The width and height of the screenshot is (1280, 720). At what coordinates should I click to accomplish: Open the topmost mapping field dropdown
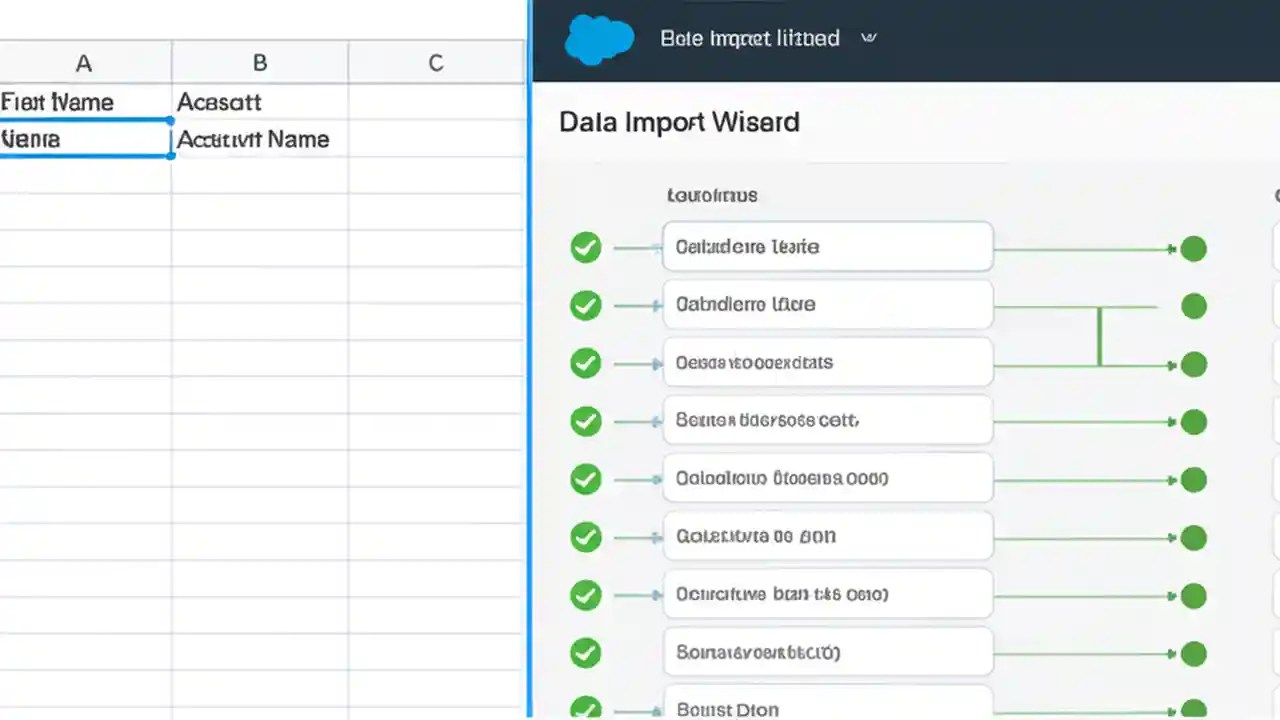click(828, 247)
